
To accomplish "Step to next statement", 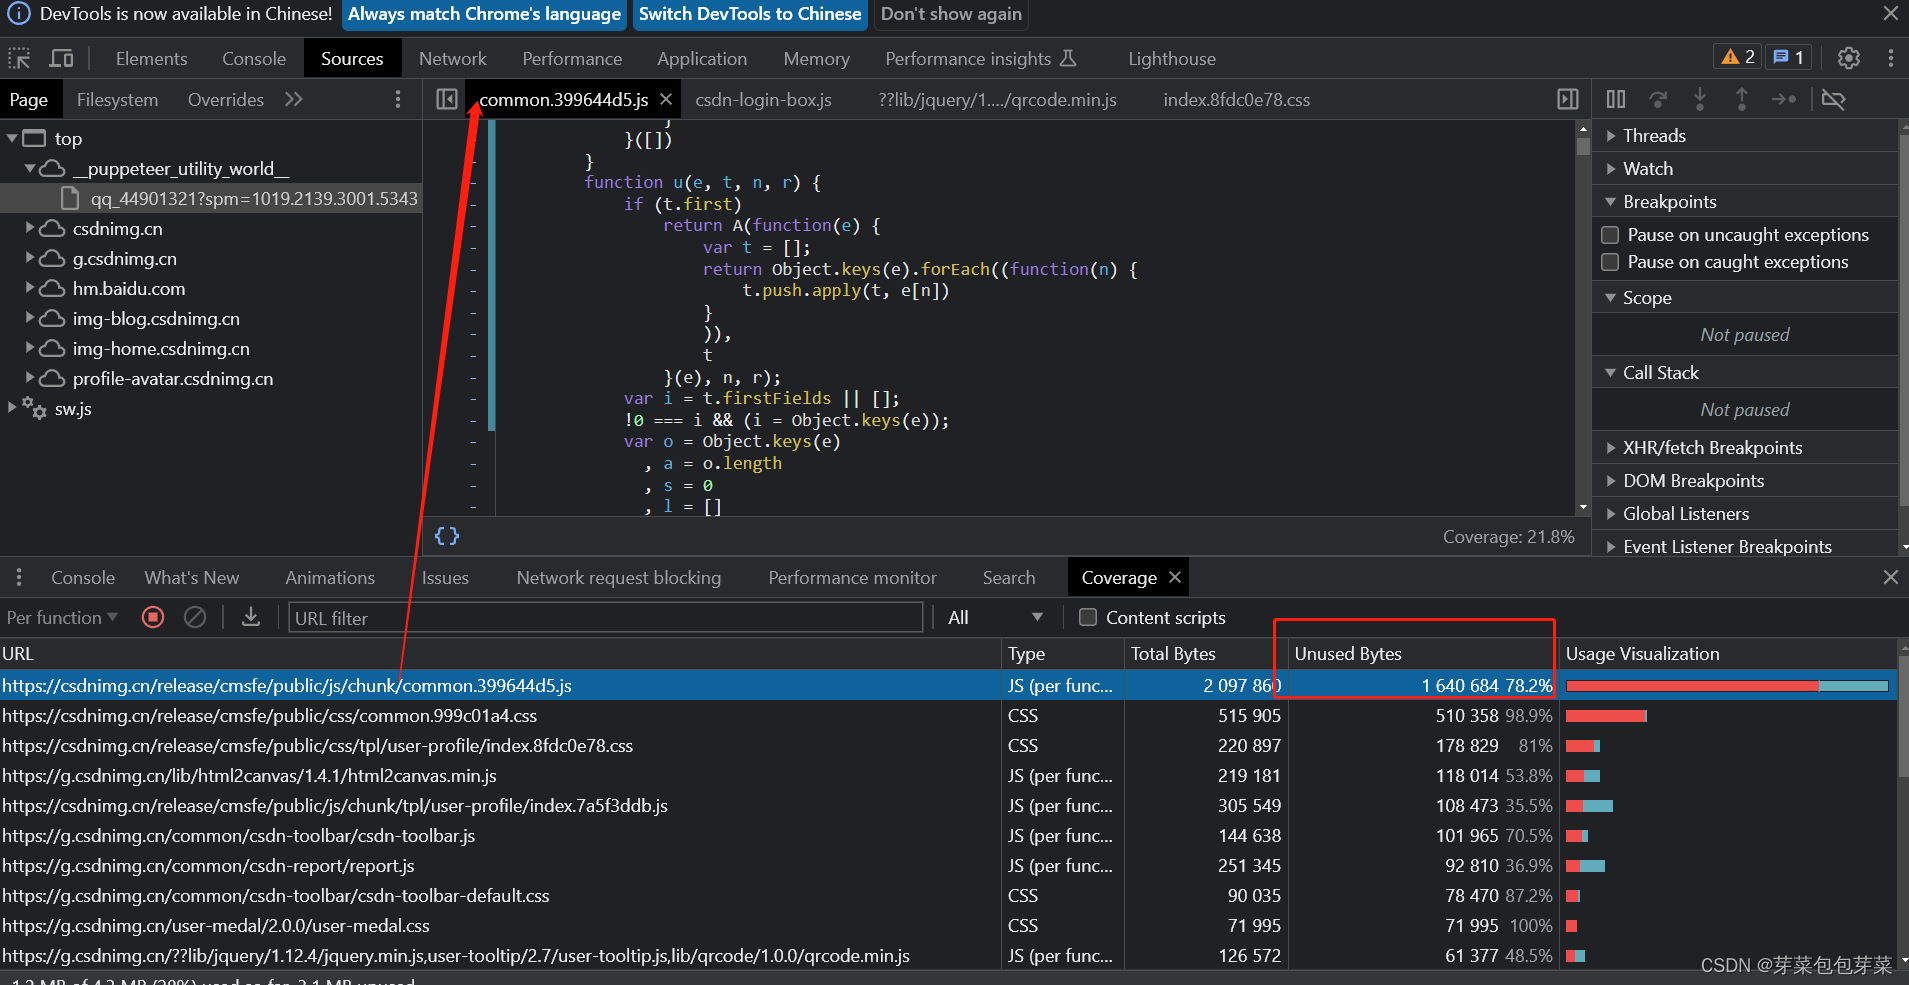I will (1784, 99).
